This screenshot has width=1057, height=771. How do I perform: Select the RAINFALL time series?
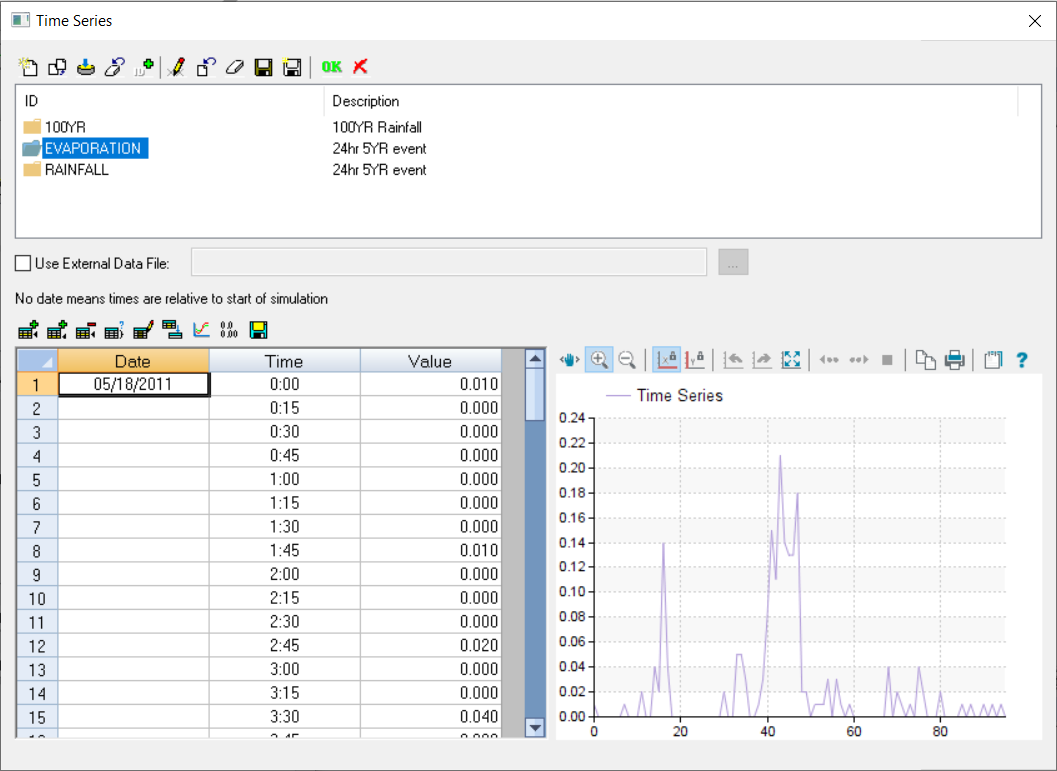coord(70,169)
